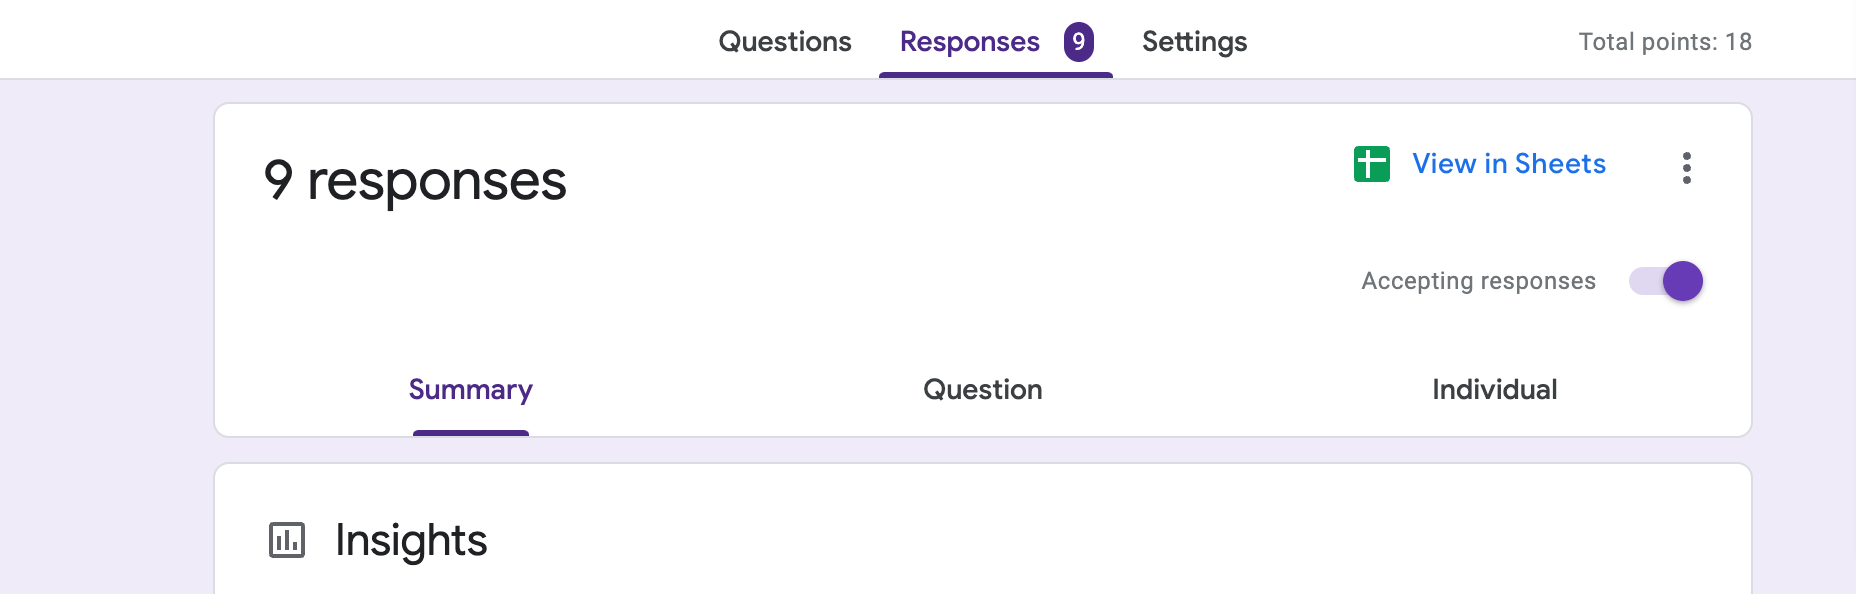
Task: Click the purple 9 responses count badge
Action: (1078, 42)
